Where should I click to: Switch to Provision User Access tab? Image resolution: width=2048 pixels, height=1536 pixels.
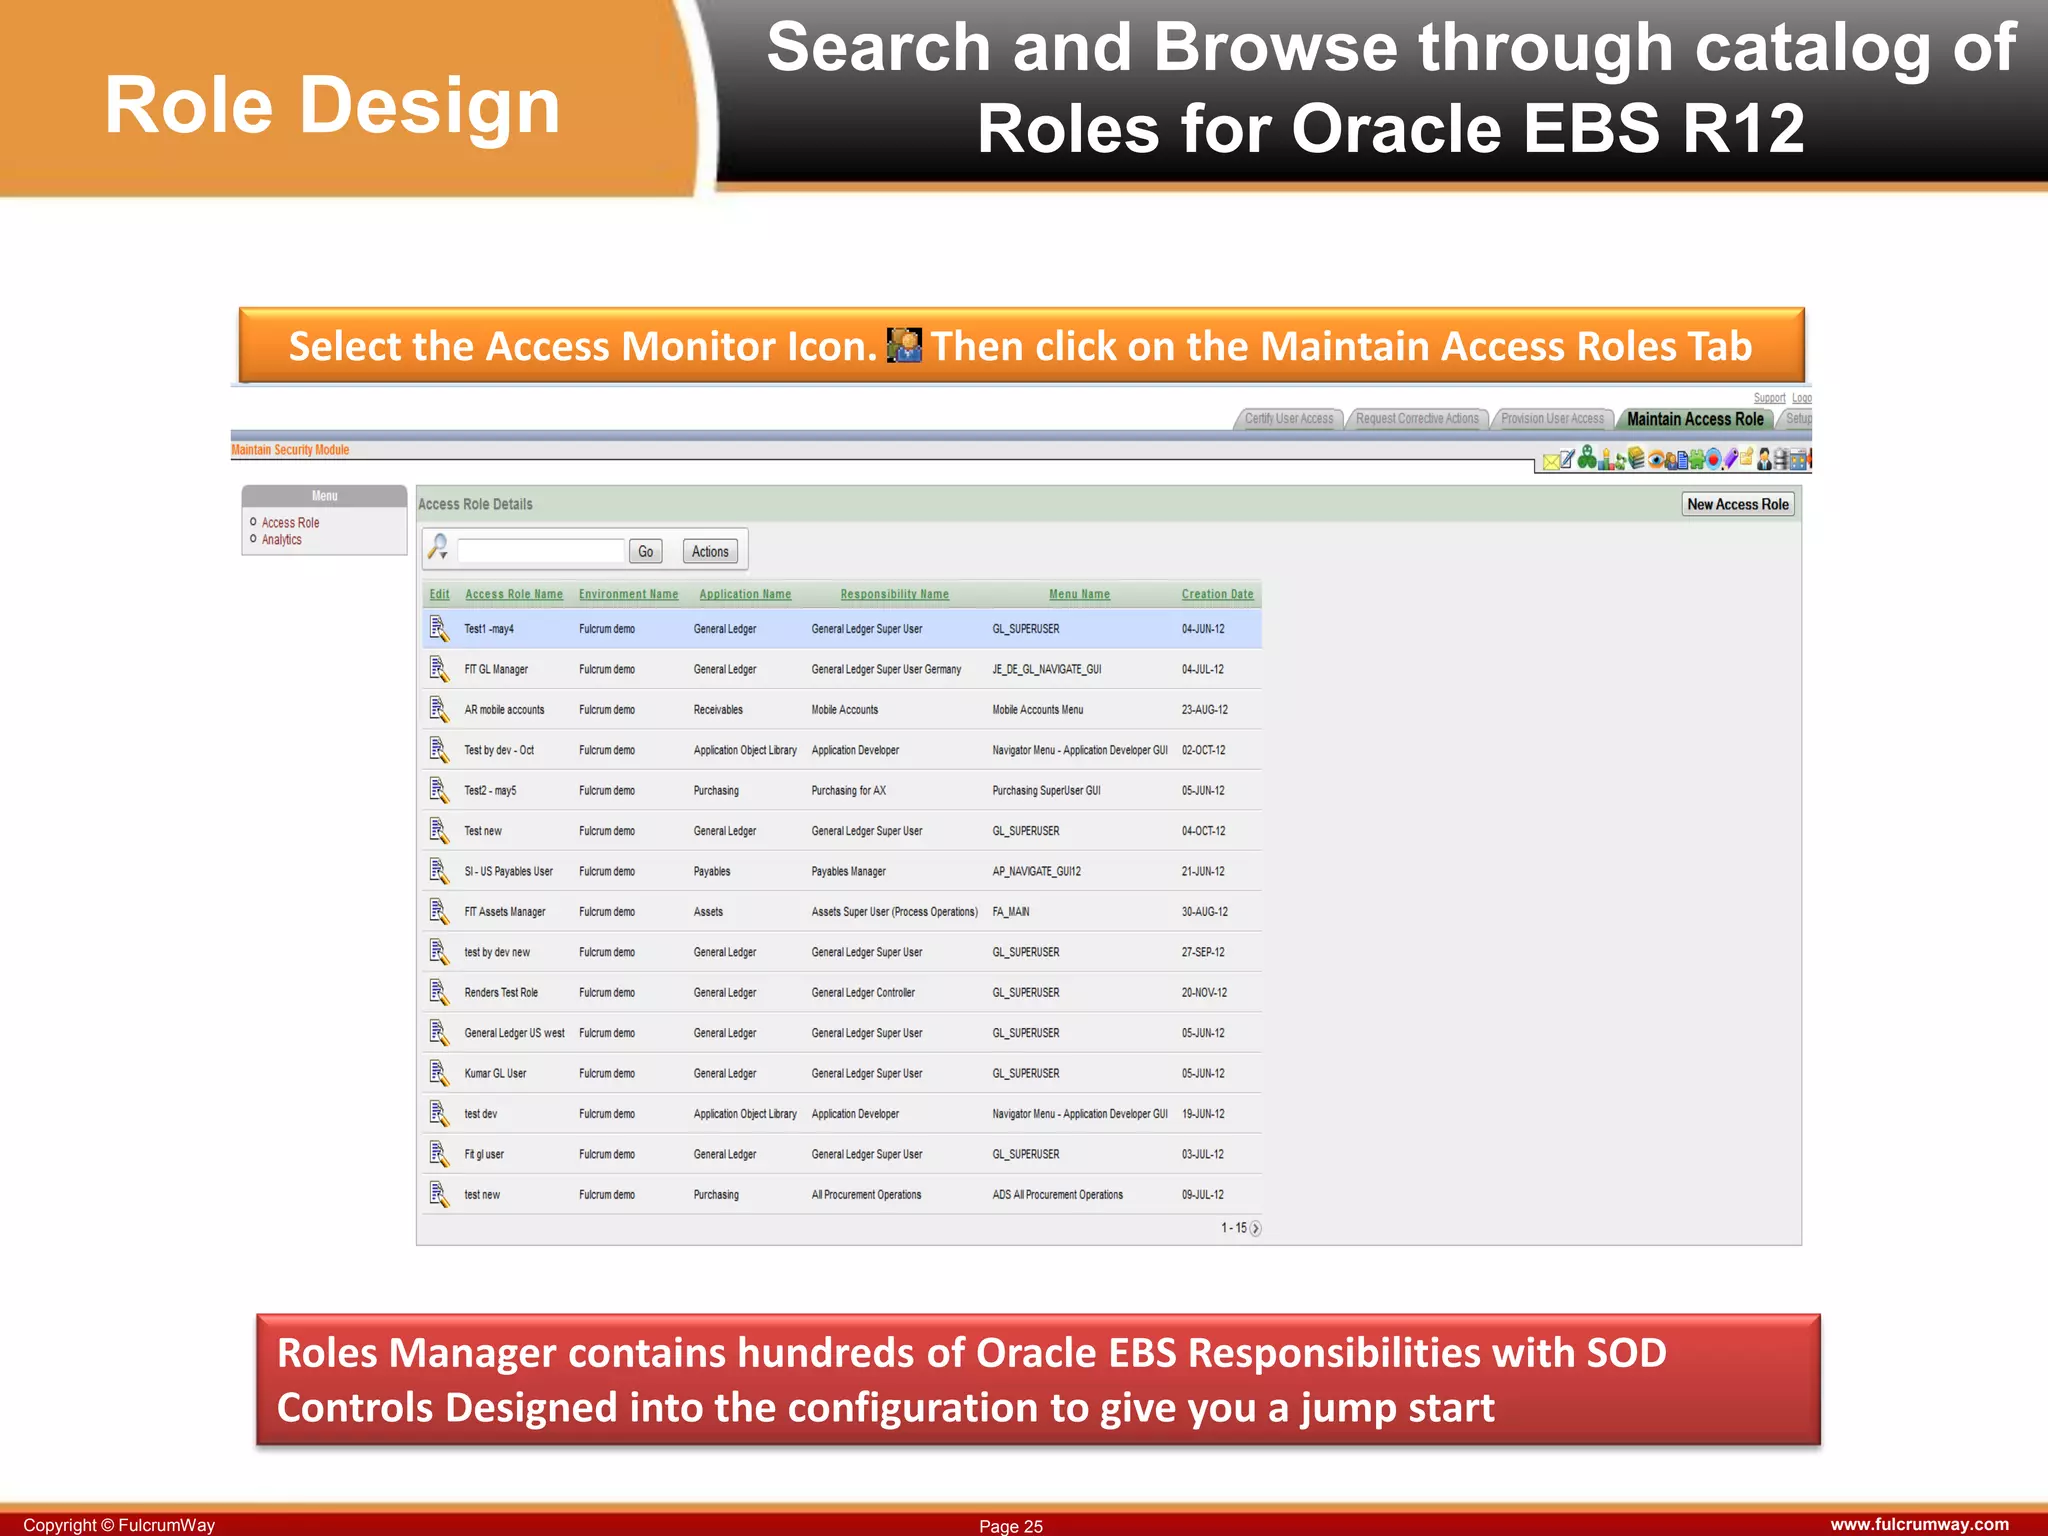[x=1552, y=419]
